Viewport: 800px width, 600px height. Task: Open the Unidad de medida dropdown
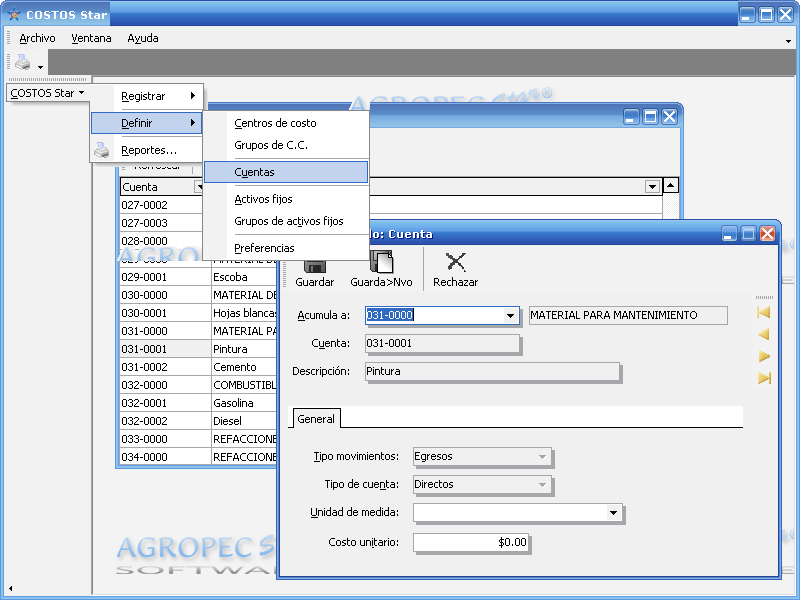pyautogui.click(x=613, y=512)
